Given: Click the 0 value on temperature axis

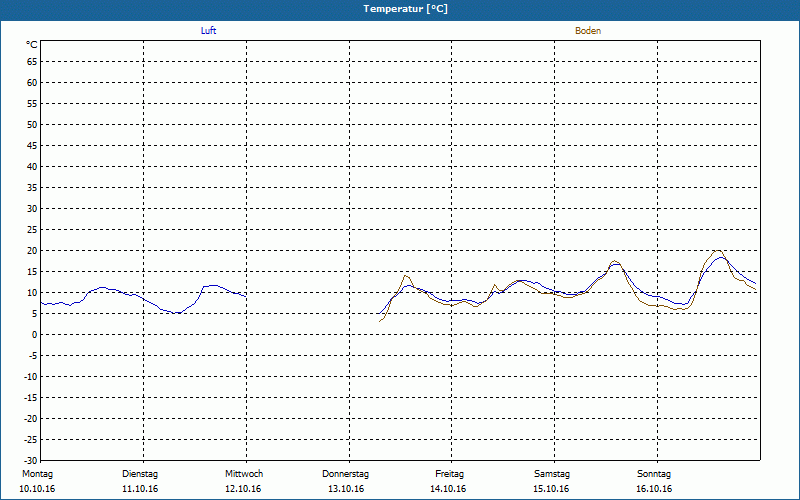Looking at the screenshot, I should pos(35,335).
